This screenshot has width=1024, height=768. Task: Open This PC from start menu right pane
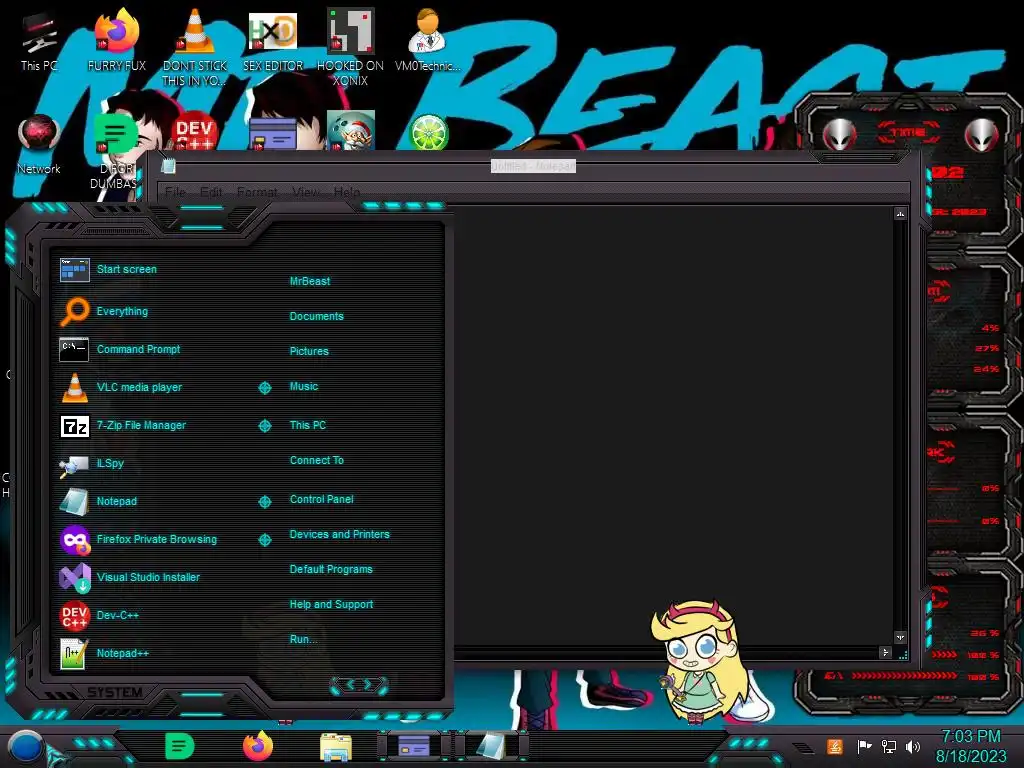(308, 425)
